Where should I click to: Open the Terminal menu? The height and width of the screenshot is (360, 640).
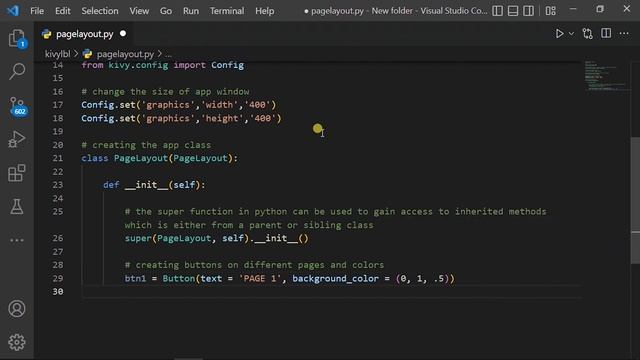(227, 11)
